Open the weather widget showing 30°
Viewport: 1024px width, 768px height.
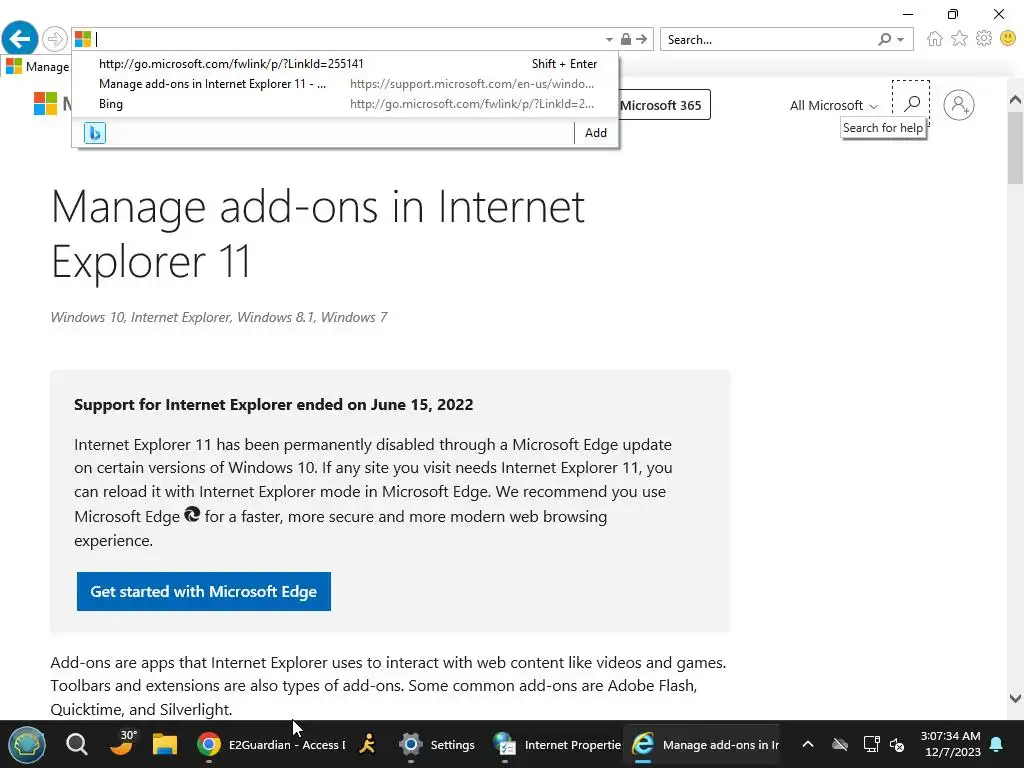[121, 743]
